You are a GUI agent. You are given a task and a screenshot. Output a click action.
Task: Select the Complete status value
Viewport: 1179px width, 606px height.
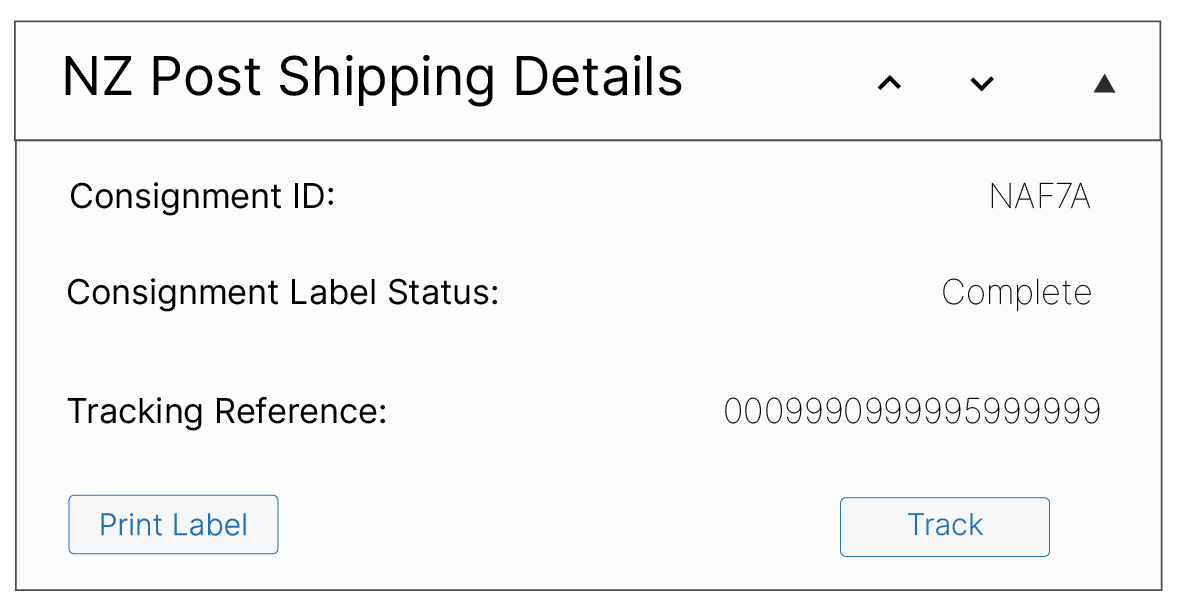coord(1016,293)
